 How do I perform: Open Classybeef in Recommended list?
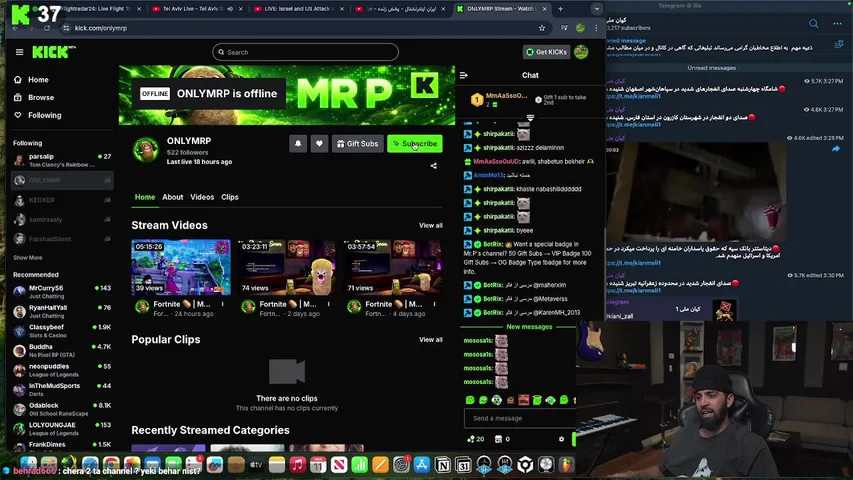[x=62, y=331]
